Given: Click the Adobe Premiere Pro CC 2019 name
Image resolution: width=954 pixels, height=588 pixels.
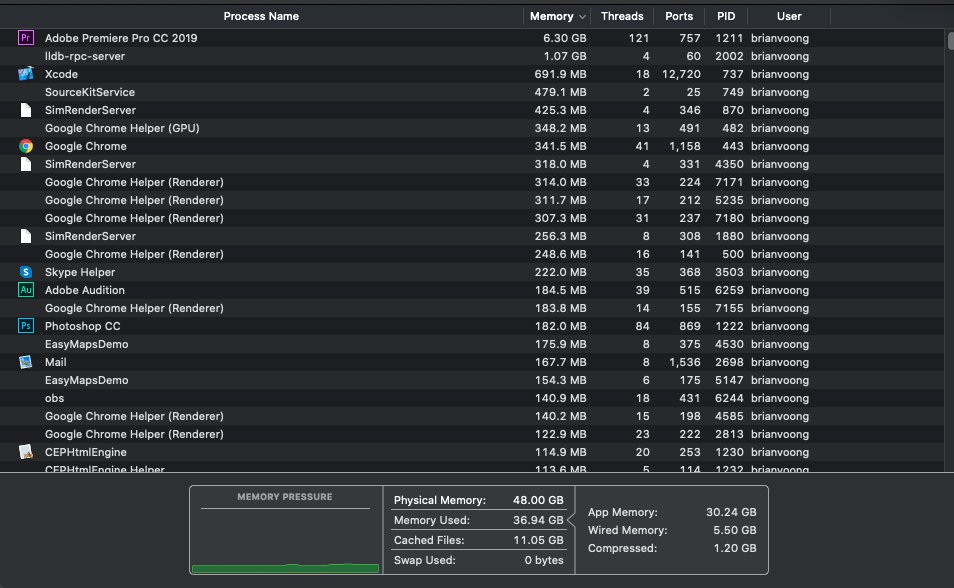Looking at the screenshot, I should (x=121, y=38).
